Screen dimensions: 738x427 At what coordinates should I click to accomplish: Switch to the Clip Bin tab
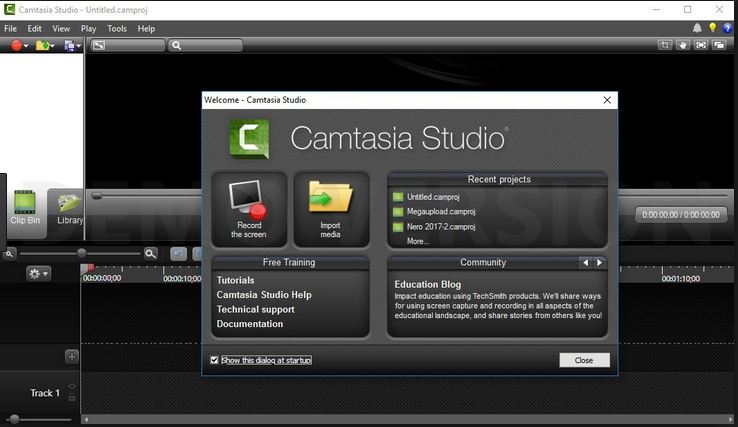coord(25,208)
